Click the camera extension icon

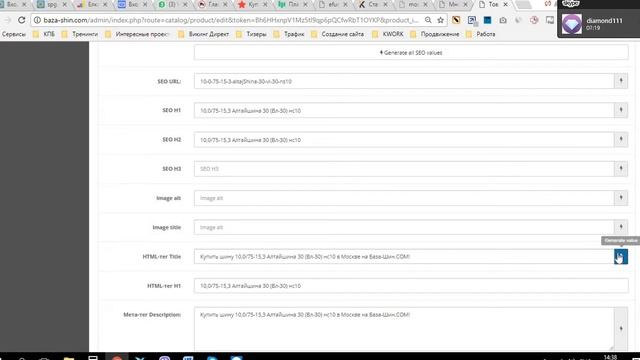(503, 20)
